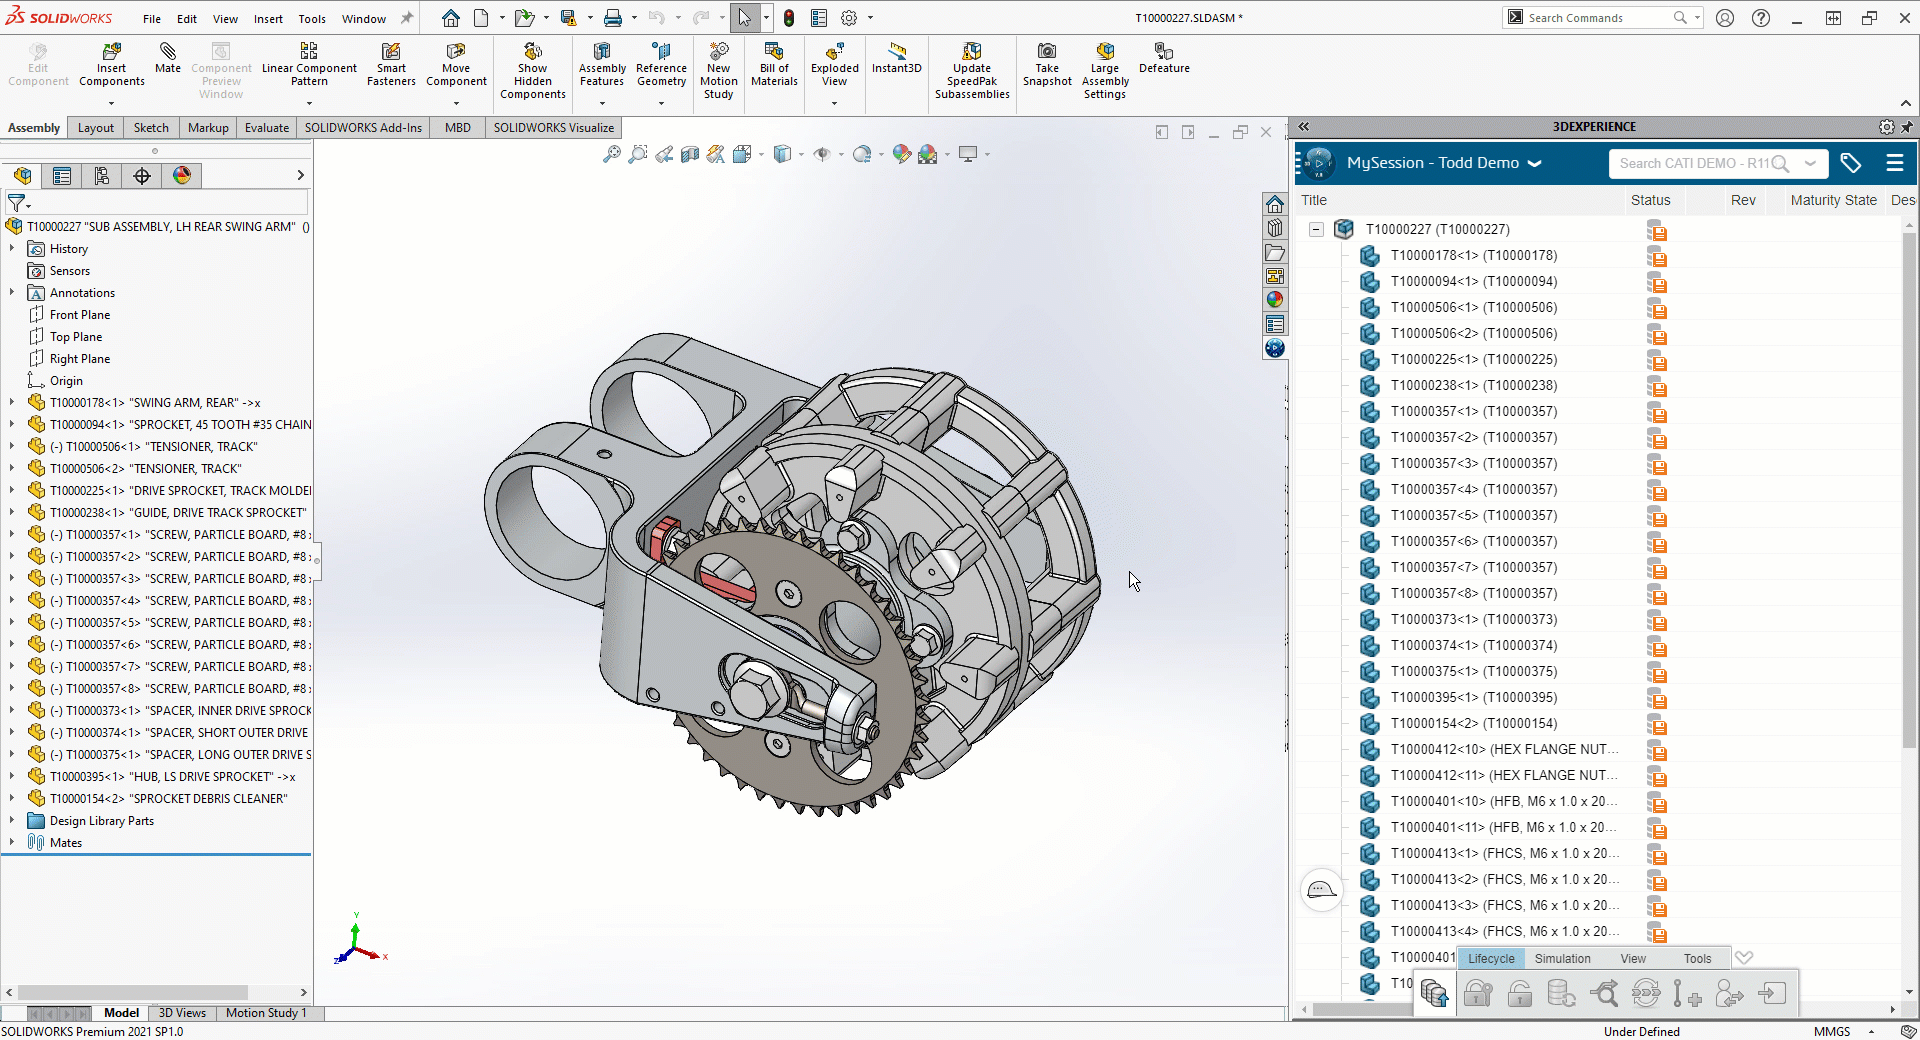This screenshot has width=1920, height=1040.
Task: Switch to Motion Study 1 tab
Action: [x=266, y=1013]
